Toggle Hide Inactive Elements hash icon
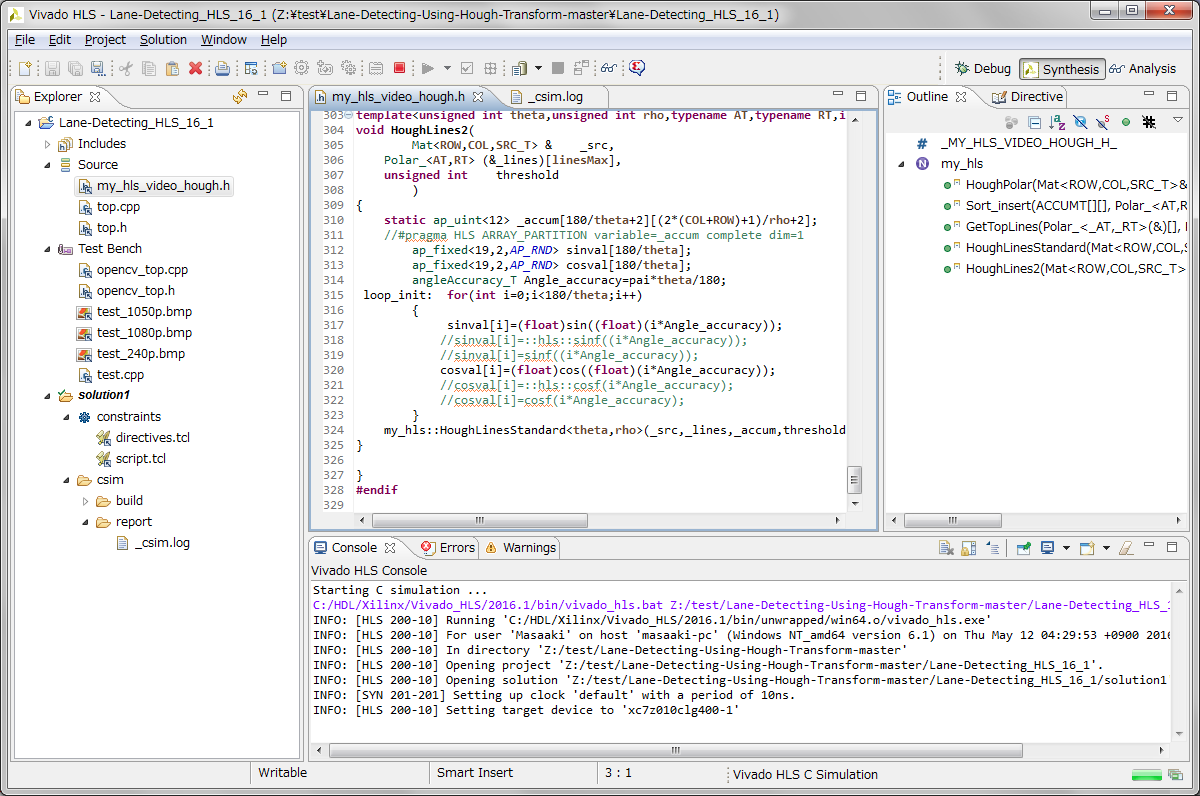Image resolution: width=1200 pixels, height=796 pixels. coord(1149,122)
